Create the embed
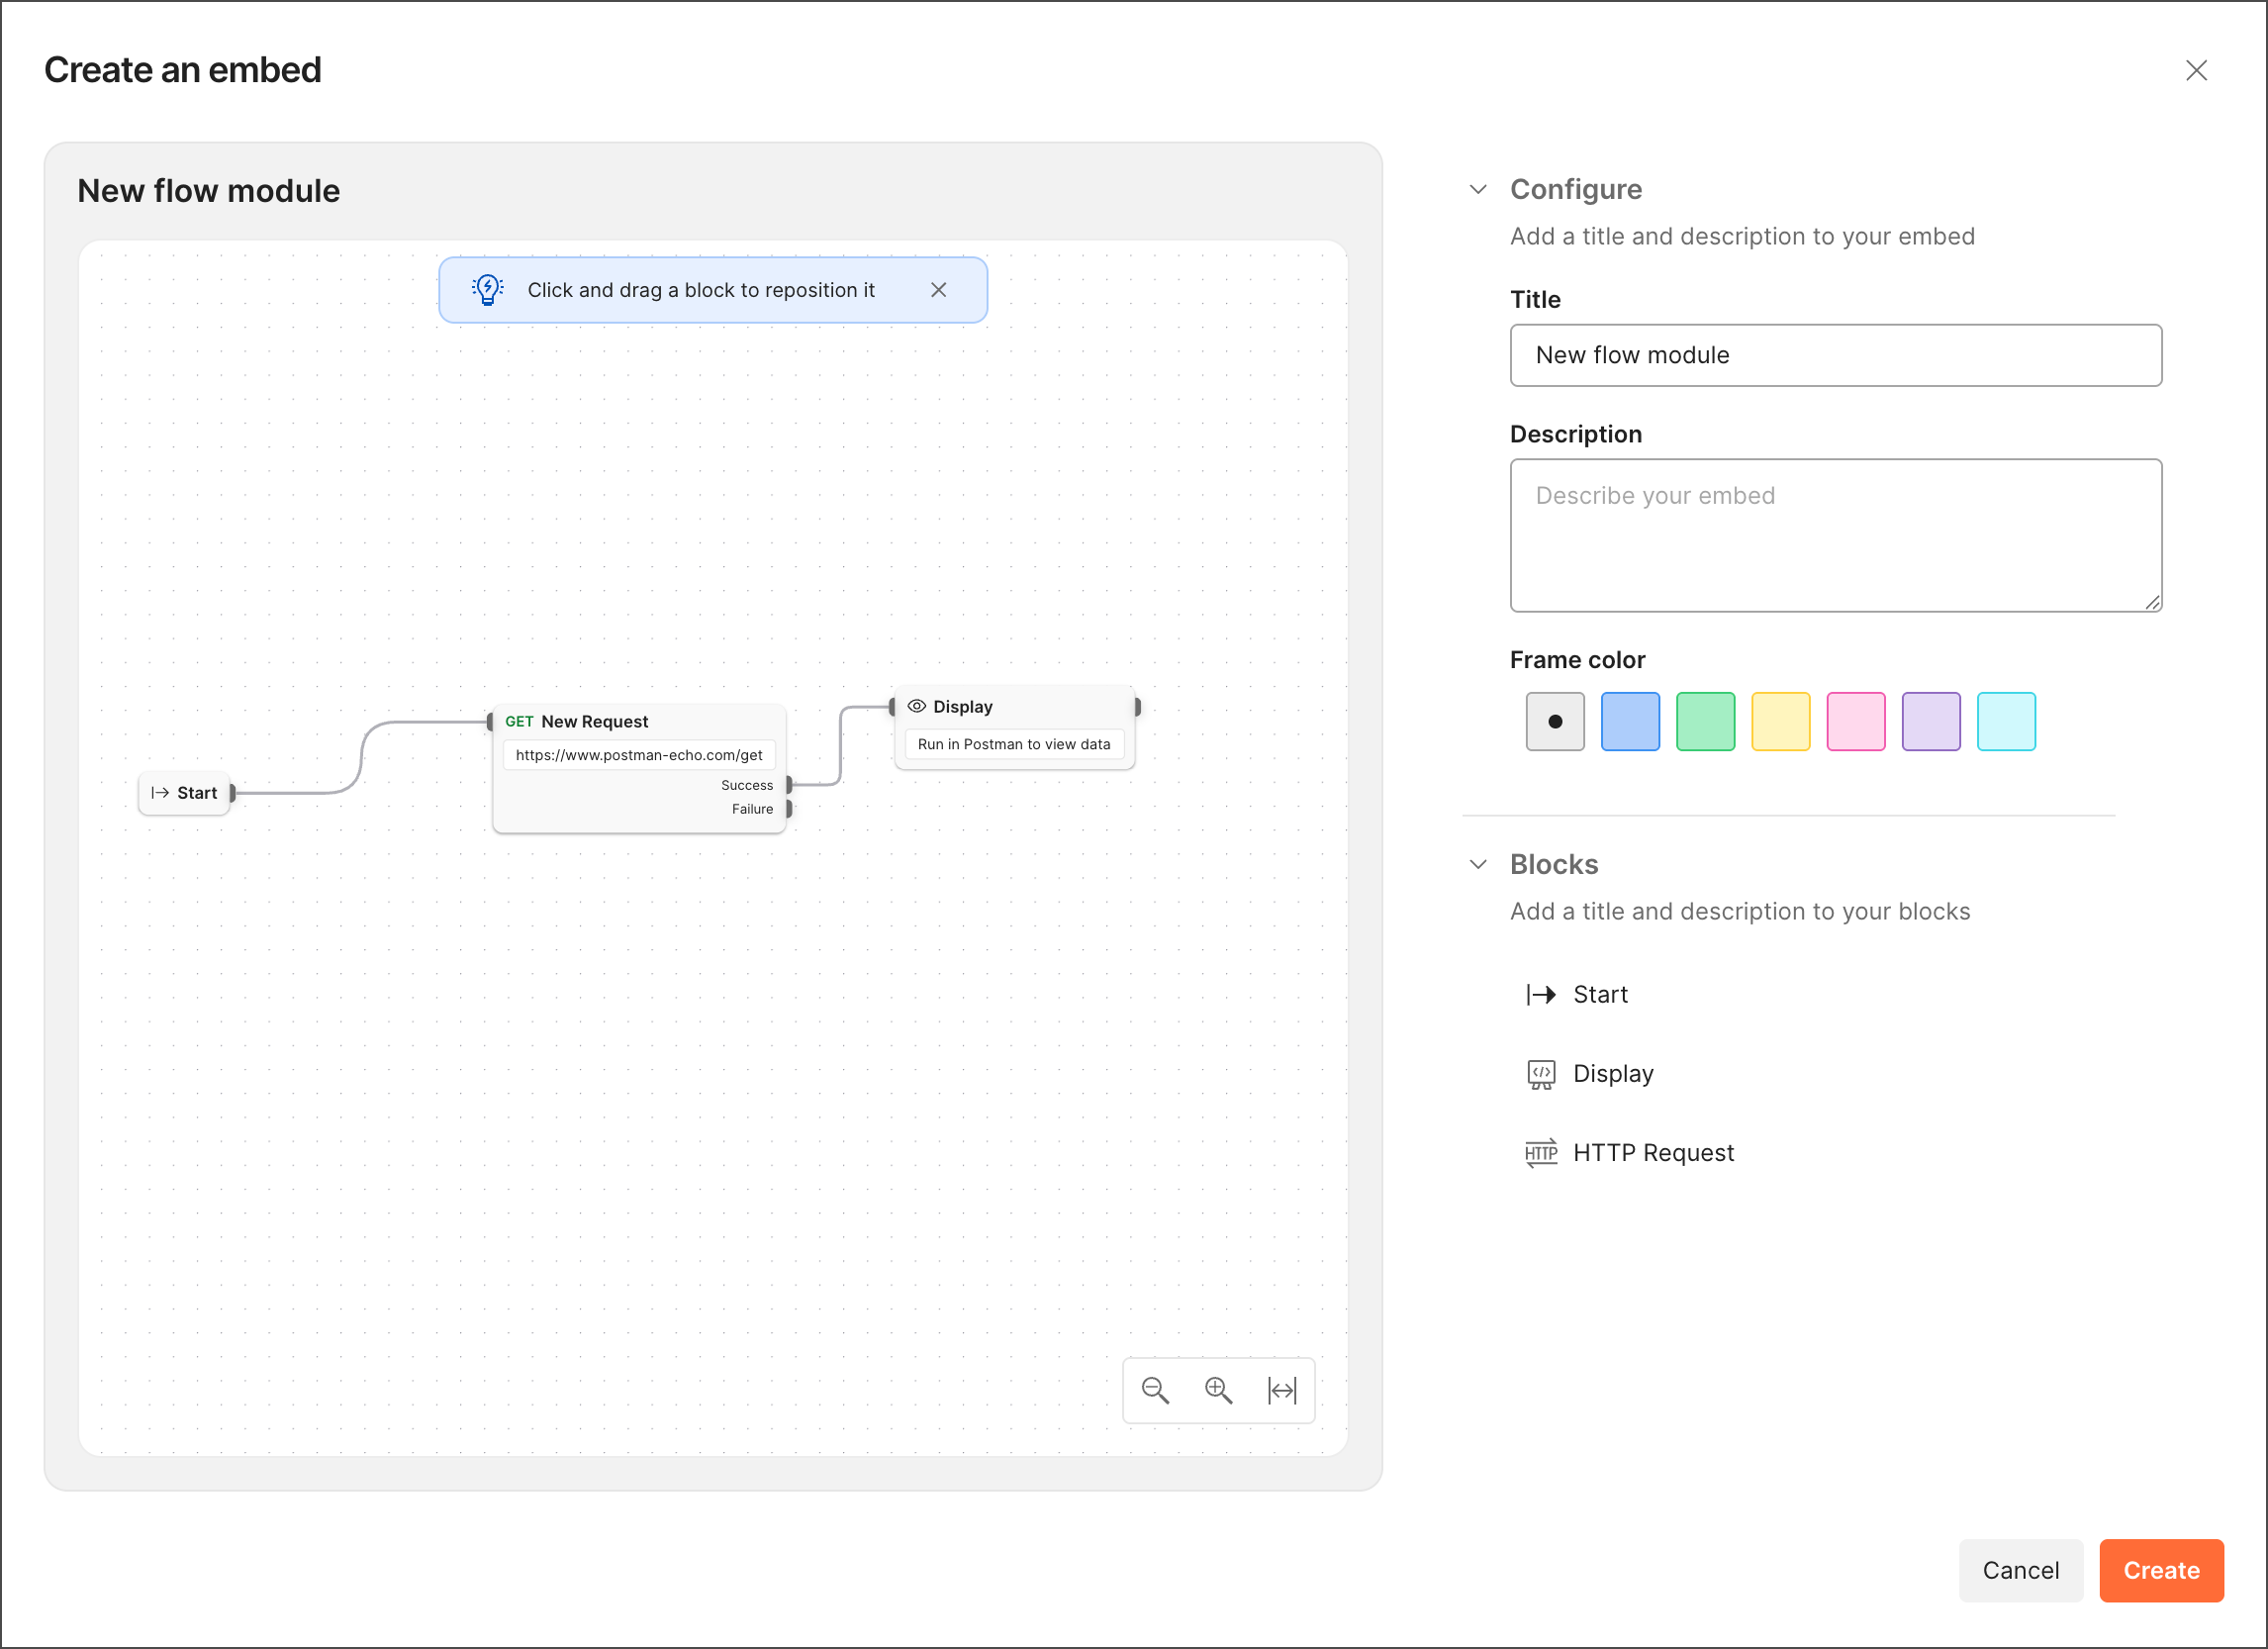 [2161, 1570]
